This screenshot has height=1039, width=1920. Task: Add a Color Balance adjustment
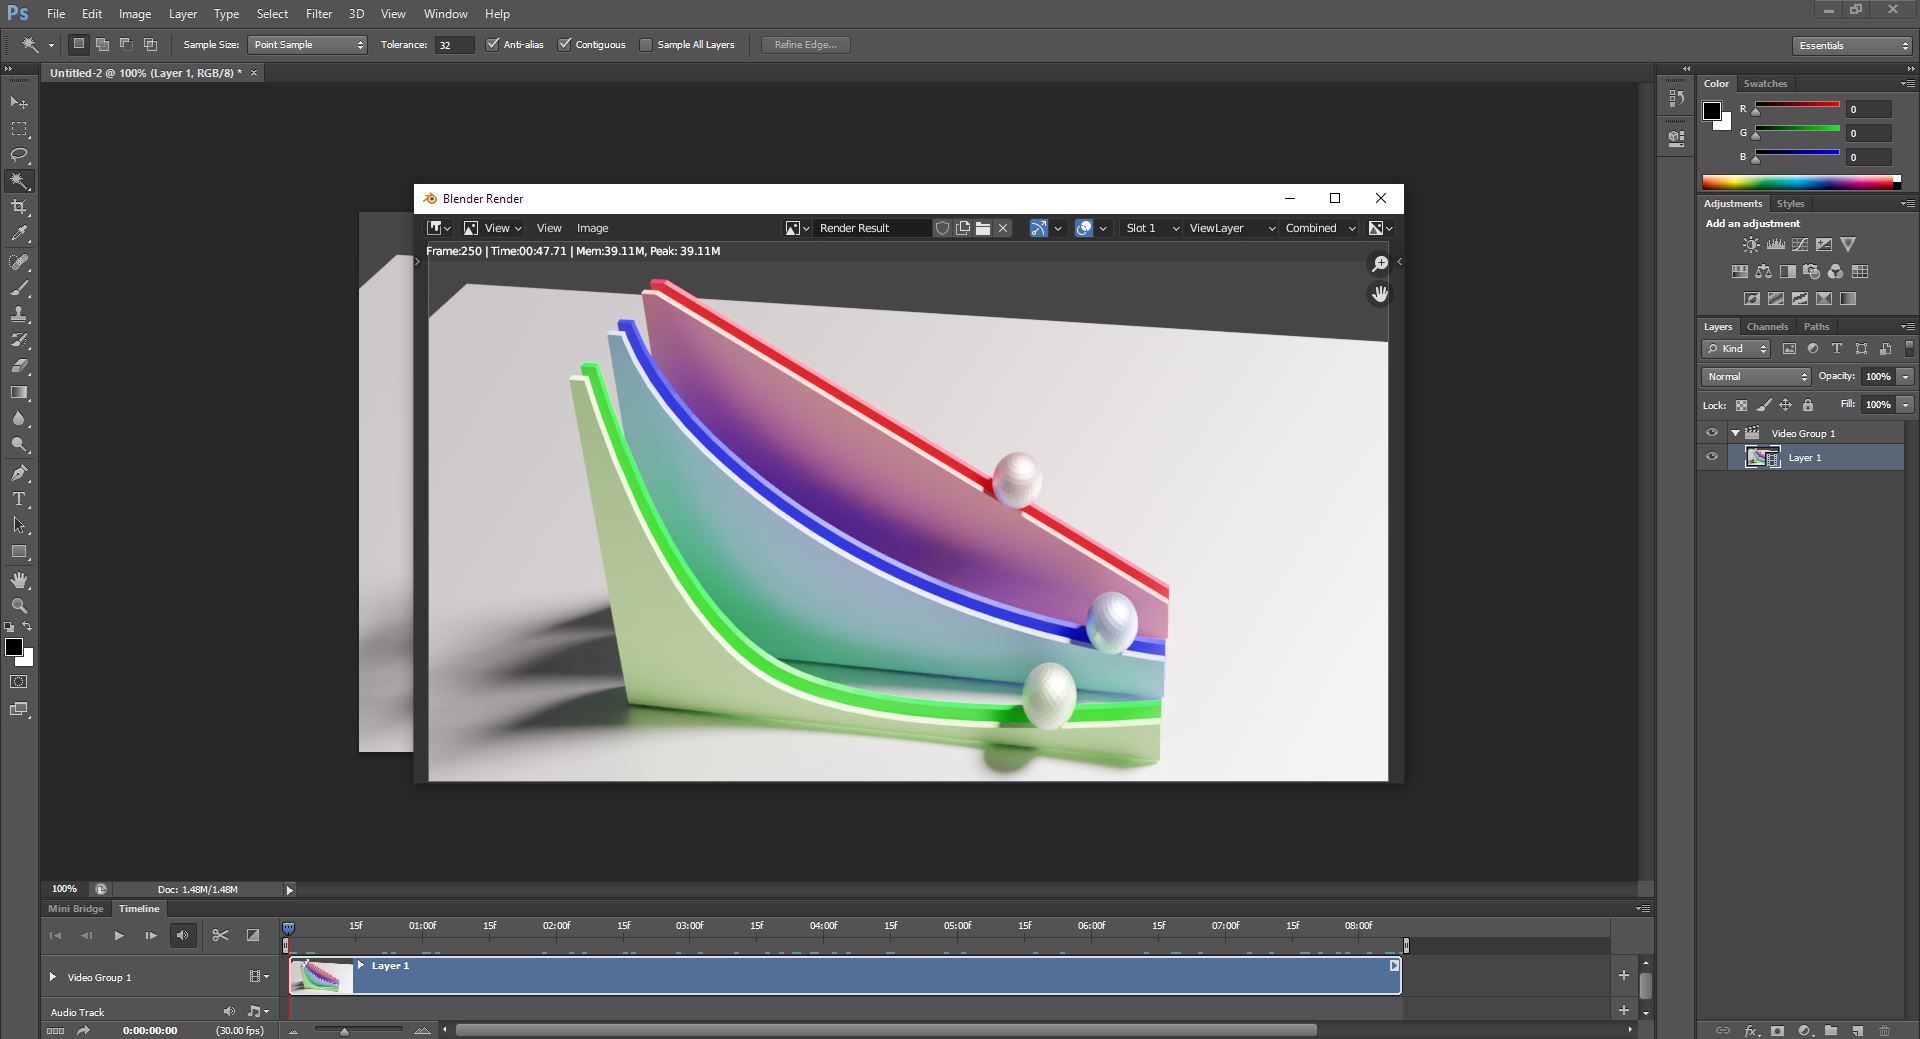click(x=1763, y=272)
